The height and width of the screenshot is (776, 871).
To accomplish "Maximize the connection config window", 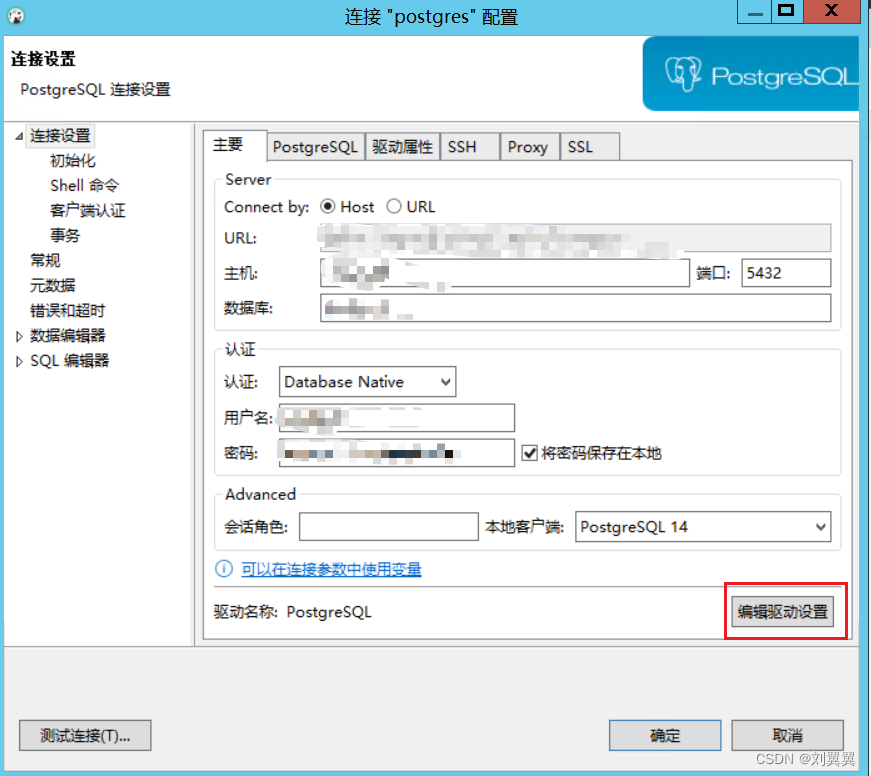I will (787, 12).
